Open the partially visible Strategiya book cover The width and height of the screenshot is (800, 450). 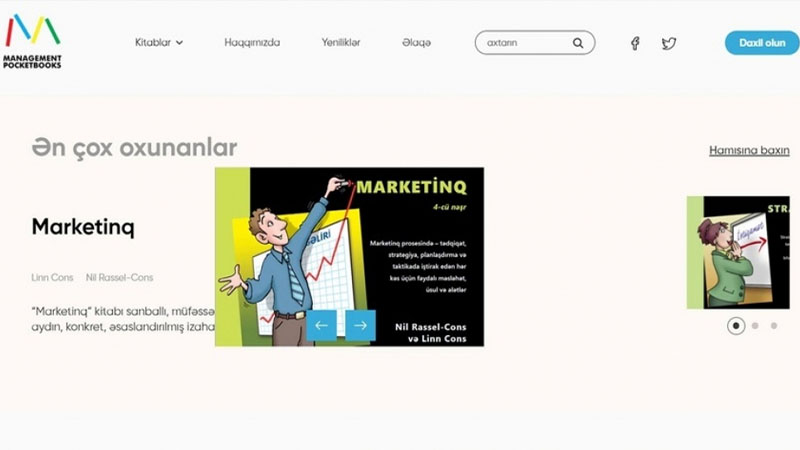click(x=738, y=253)
